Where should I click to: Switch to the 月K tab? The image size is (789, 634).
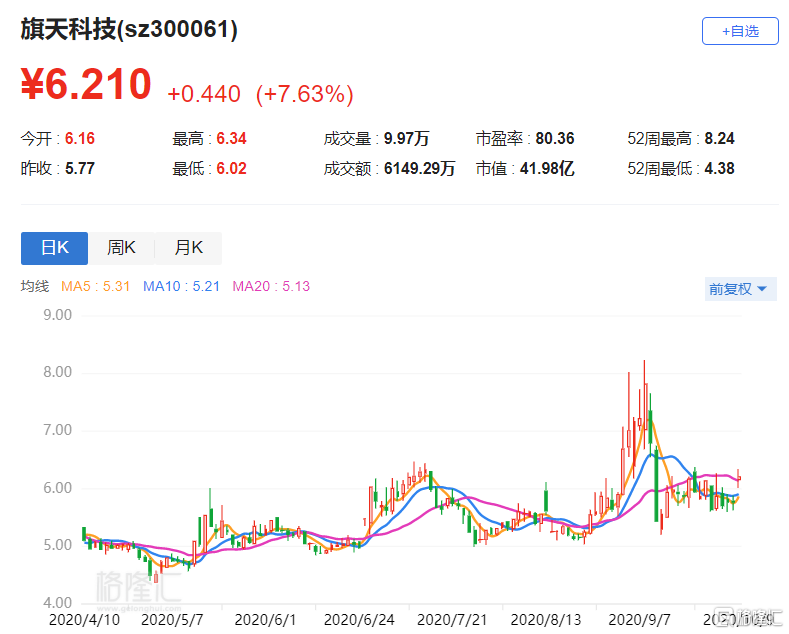(188, 248)
